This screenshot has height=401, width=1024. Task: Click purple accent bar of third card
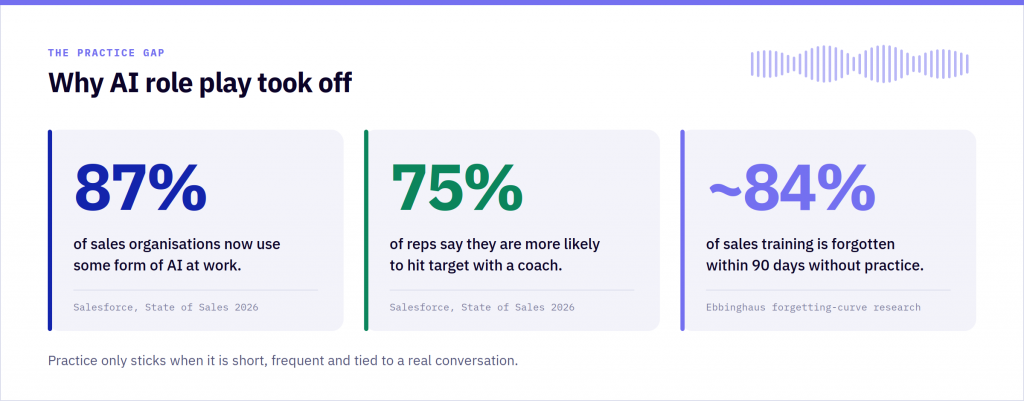pos(682,231)
